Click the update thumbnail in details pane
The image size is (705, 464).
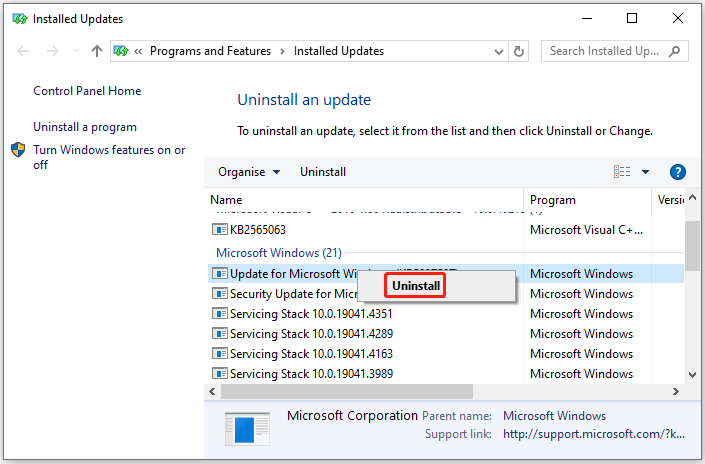tap(247, 428)
